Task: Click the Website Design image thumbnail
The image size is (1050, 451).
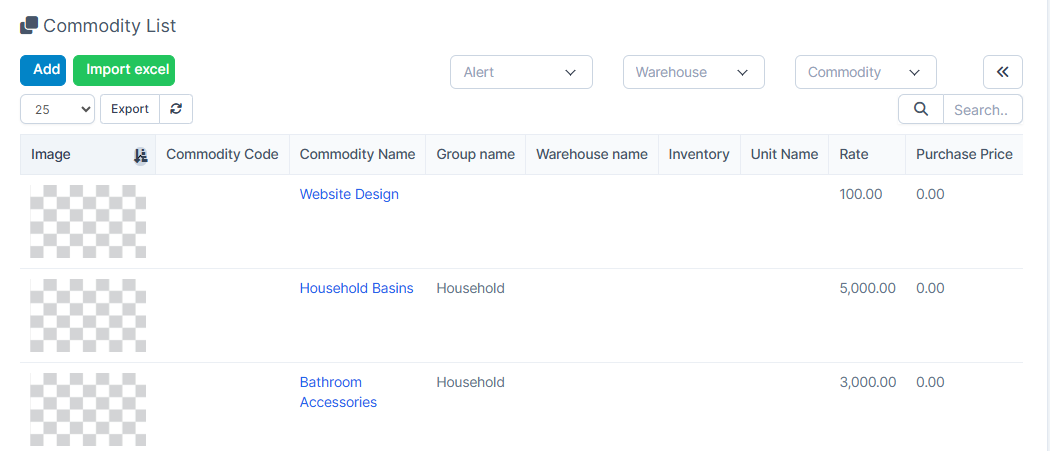Action: 88,221
